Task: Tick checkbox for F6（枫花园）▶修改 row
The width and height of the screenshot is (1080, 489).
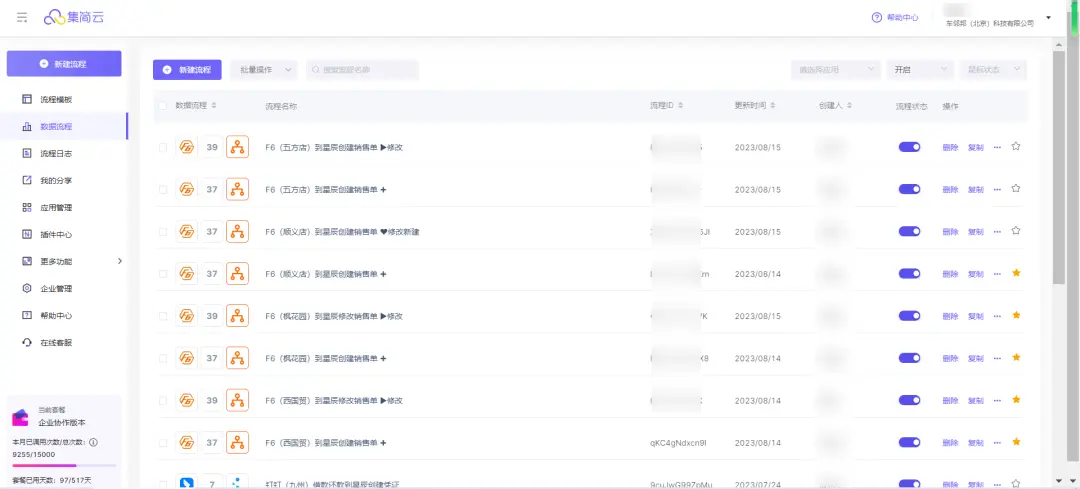Action: point(163,316)
